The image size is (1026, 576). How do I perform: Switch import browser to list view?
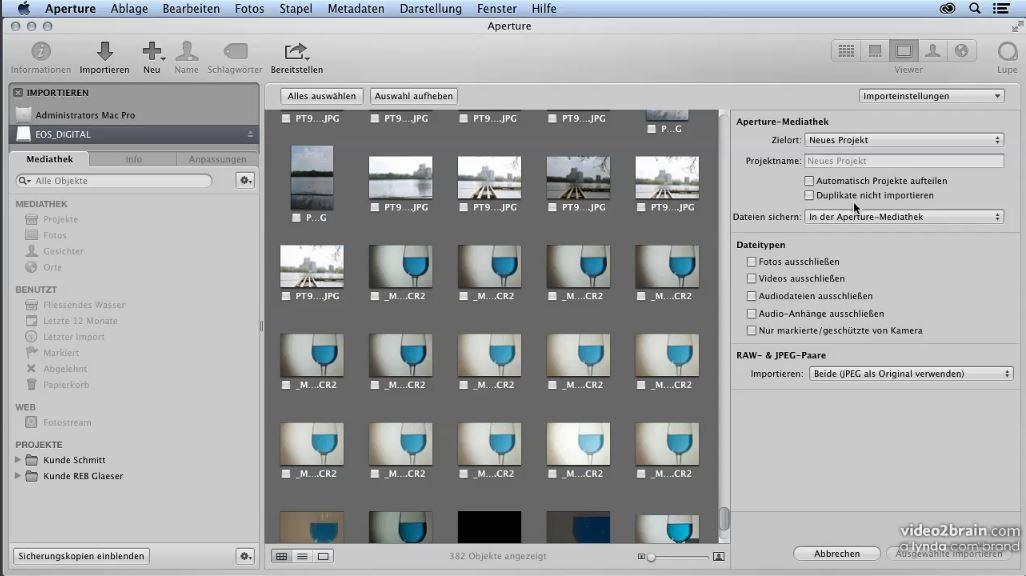coord(302,556)
